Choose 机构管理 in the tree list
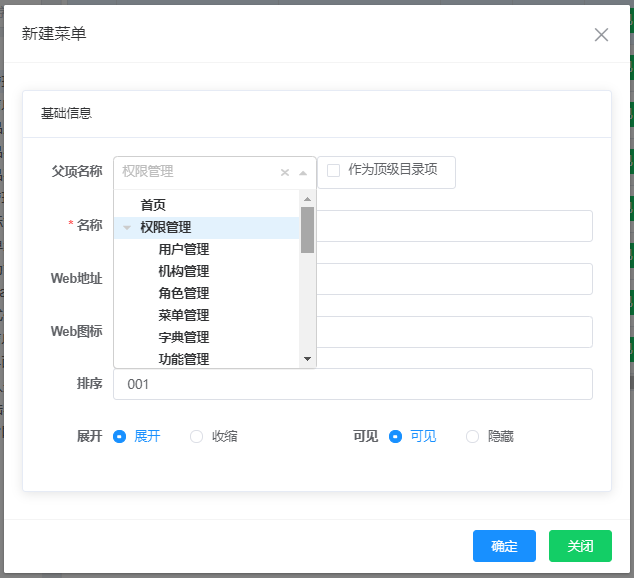 pos(184,271)
